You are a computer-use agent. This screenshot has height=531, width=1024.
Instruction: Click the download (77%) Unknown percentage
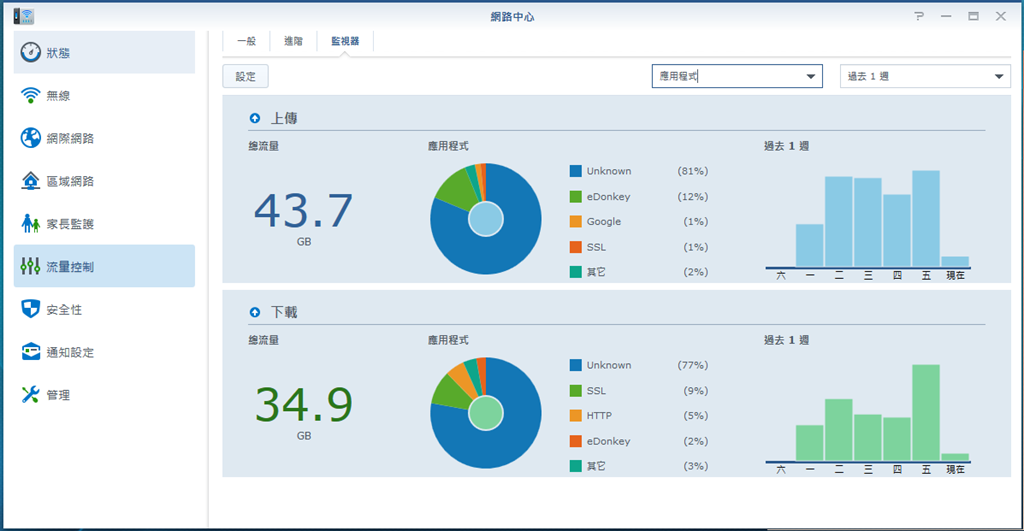coord(692,365)
